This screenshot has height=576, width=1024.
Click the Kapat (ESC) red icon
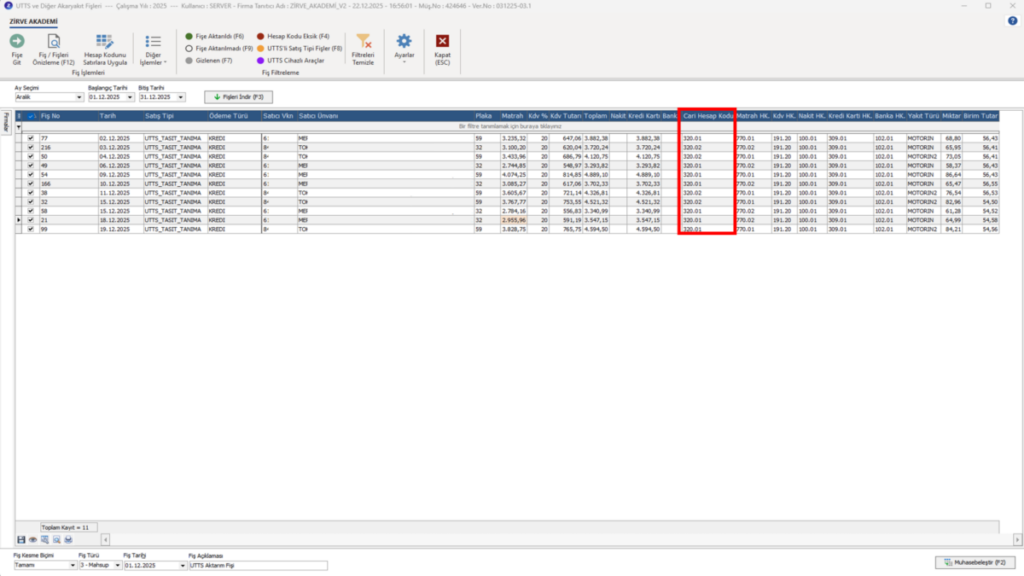click(442, 41)
